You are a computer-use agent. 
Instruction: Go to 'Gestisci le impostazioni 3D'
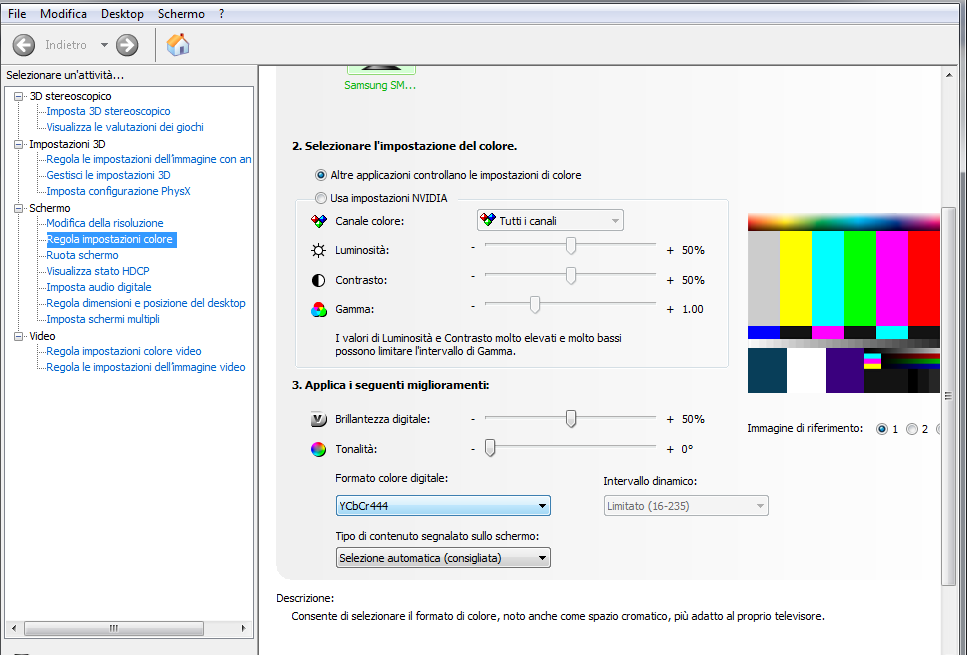pyautogui.click(x=108, y=175)
